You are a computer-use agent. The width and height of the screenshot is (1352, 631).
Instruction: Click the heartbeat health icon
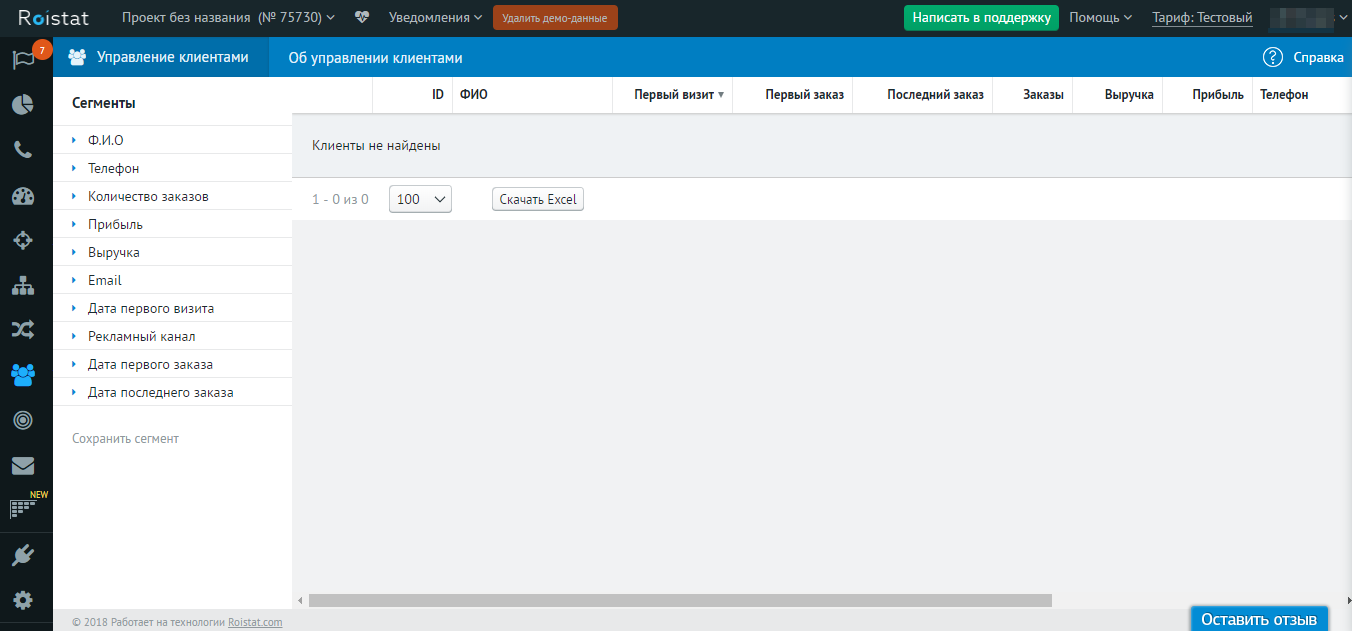point(362,17)
